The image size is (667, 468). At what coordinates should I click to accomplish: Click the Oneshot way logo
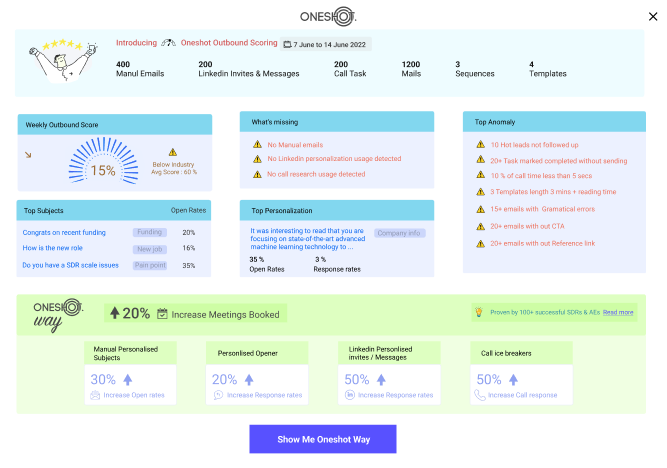58,315
